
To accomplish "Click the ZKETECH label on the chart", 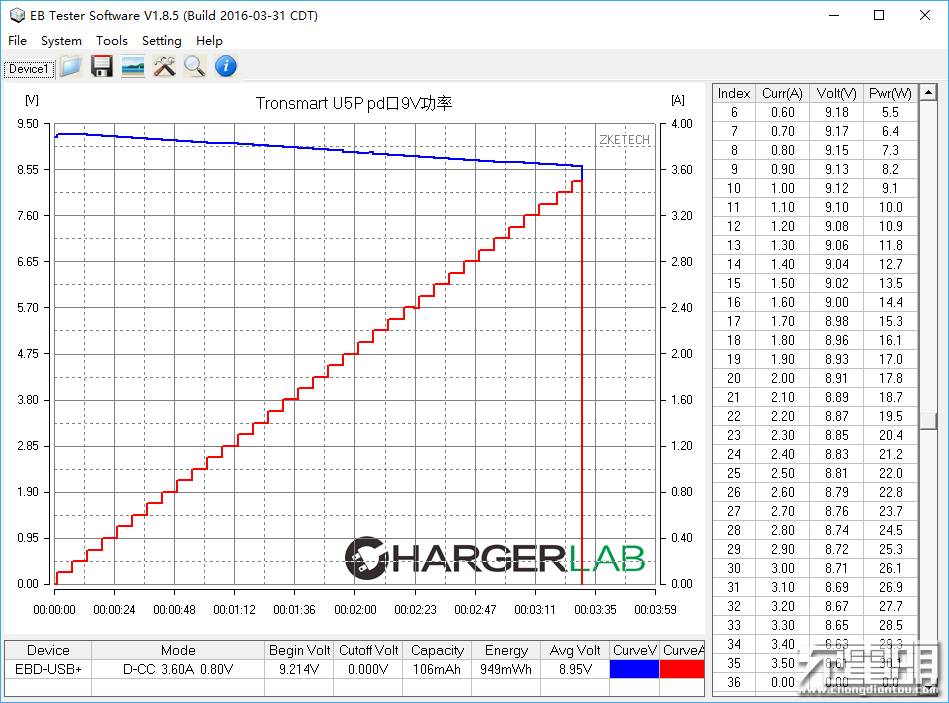I will pyautogui.click(x=624, y=140).
